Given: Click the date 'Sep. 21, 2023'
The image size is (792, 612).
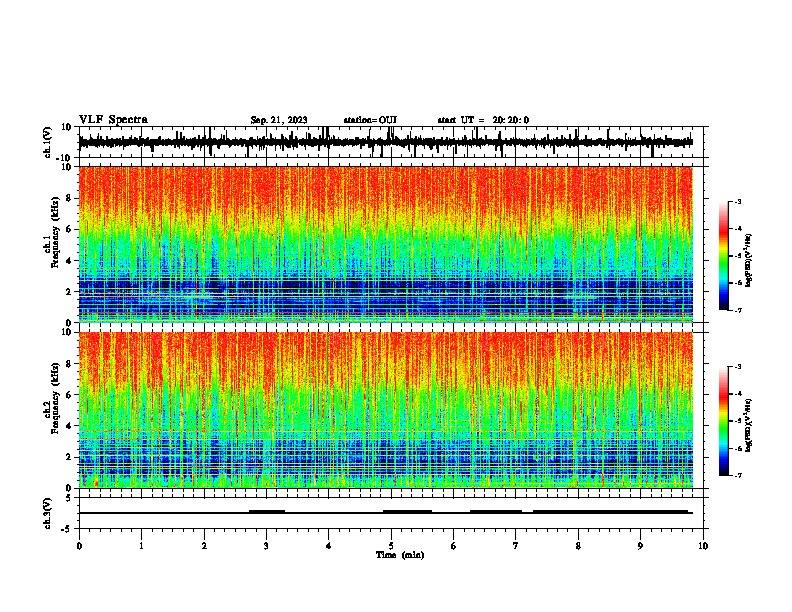Looking at the screenshot, I should pos(279,120).
